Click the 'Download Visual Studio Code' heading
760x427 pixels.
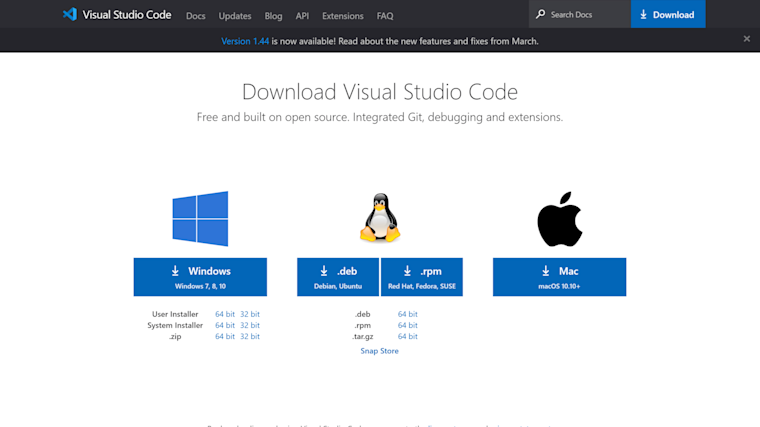[x=380, y=92]
